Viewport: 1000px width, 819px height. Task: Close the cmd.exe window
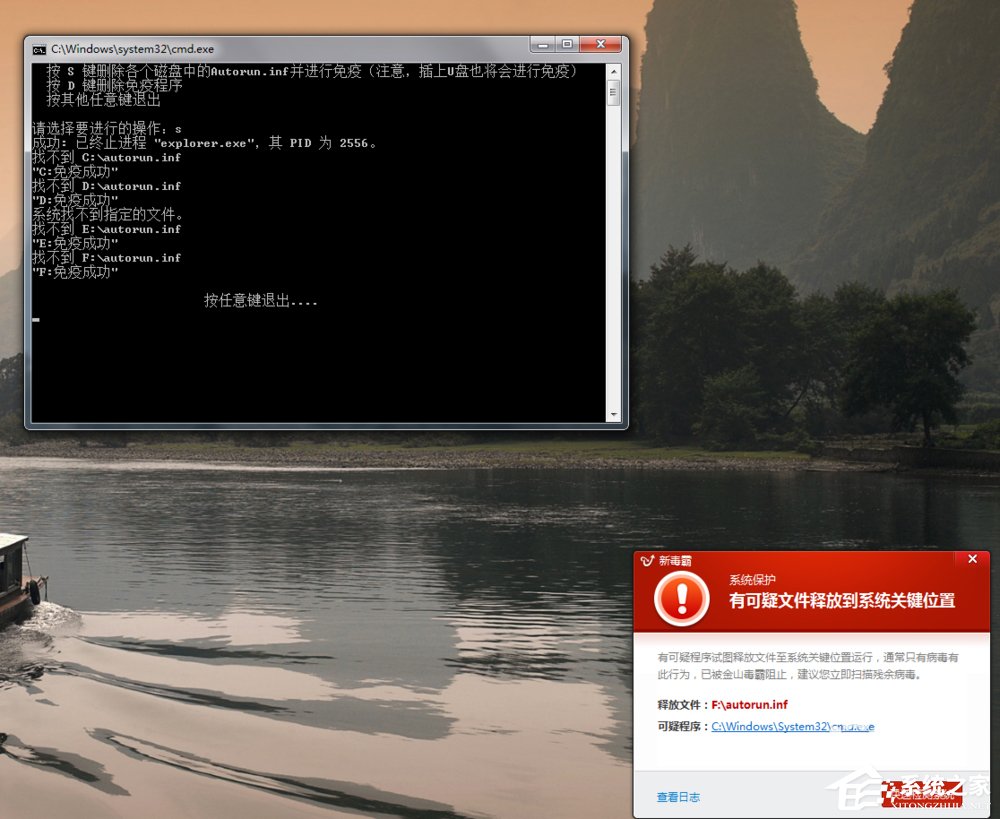pyautogui.click(x=600, y=45)
